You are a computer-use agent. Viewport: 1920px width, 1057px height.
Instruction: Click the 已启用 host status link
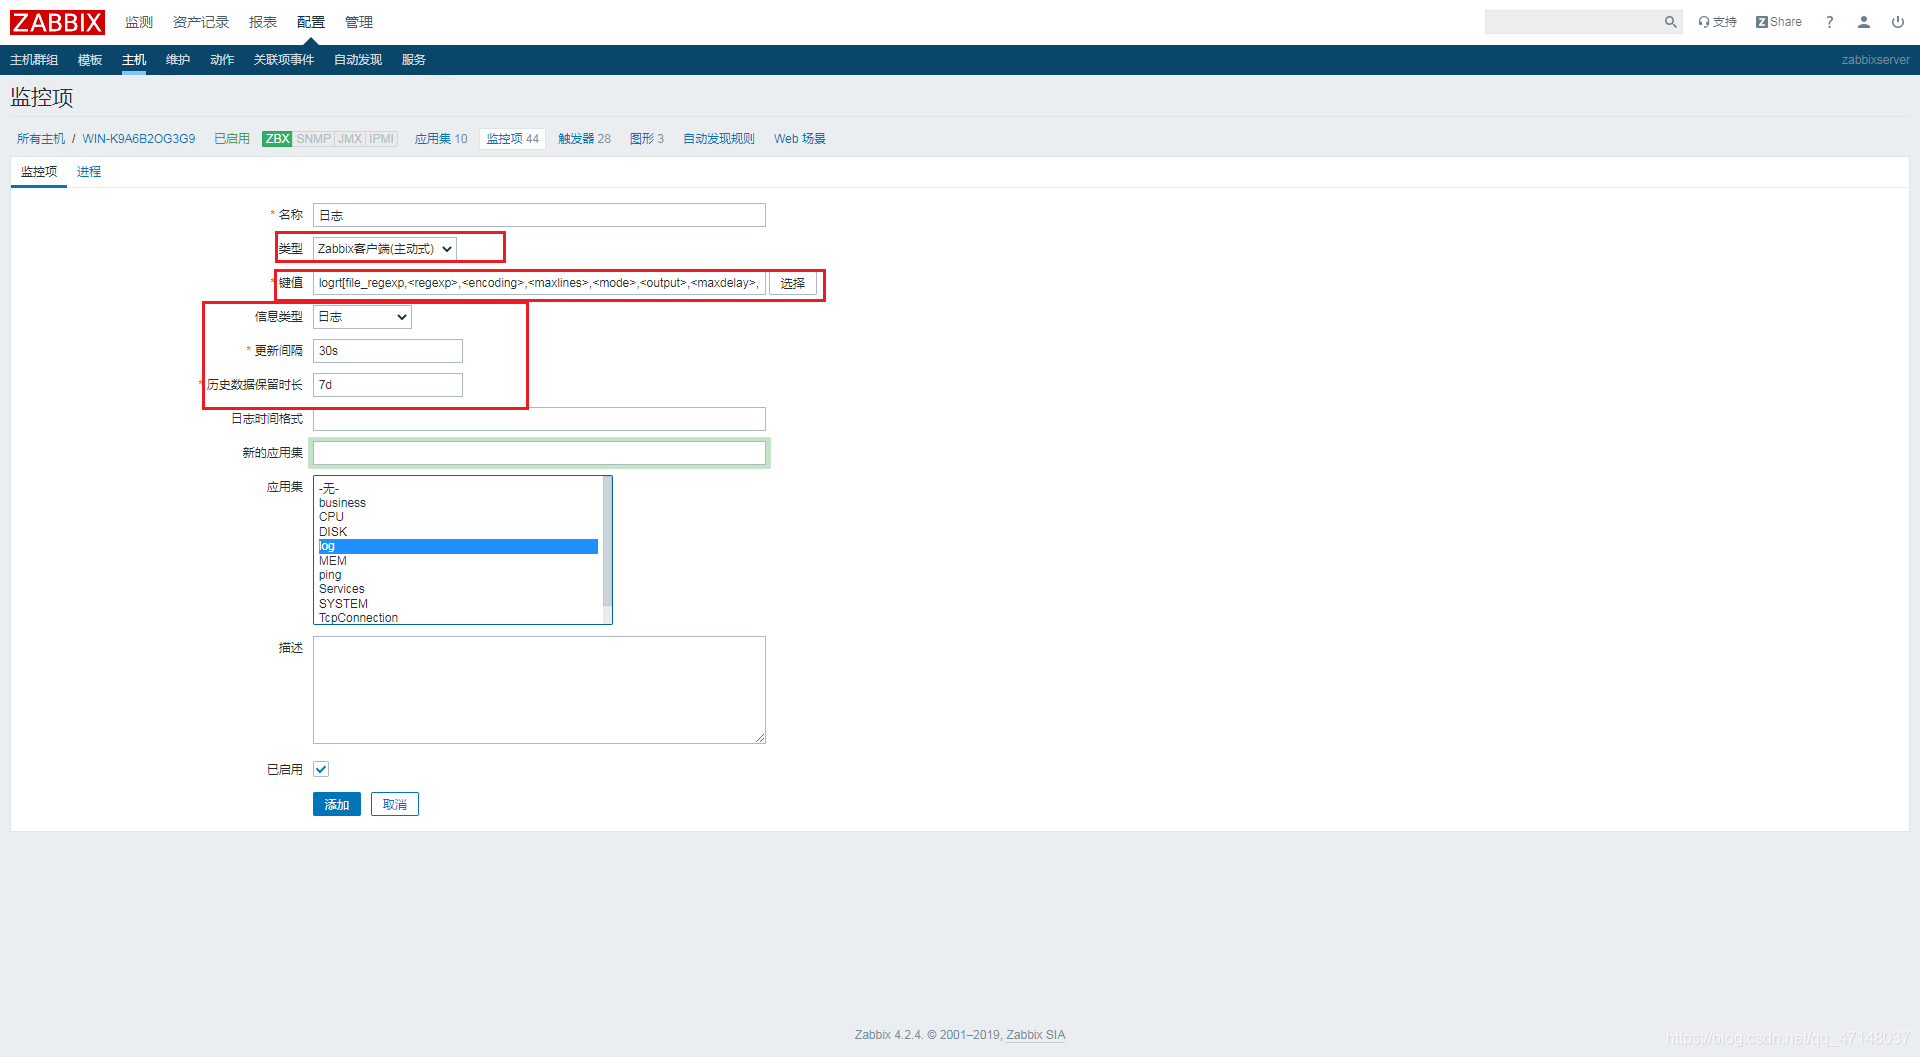(232, 139)
